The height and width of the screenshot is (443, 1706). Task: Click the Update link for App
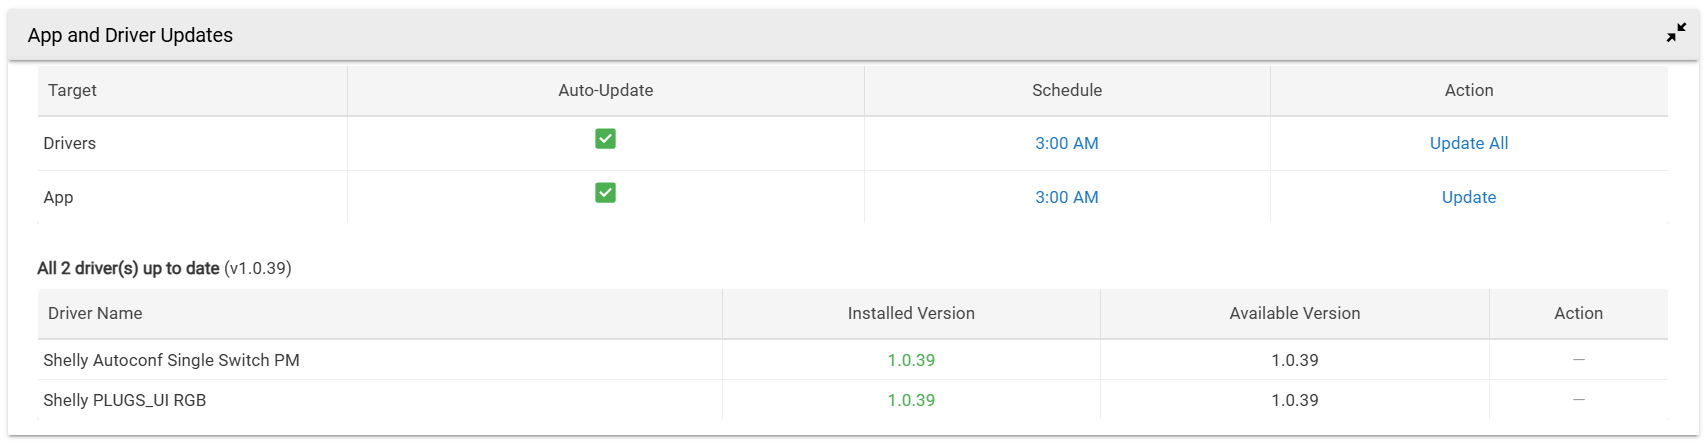point(1468,197)
